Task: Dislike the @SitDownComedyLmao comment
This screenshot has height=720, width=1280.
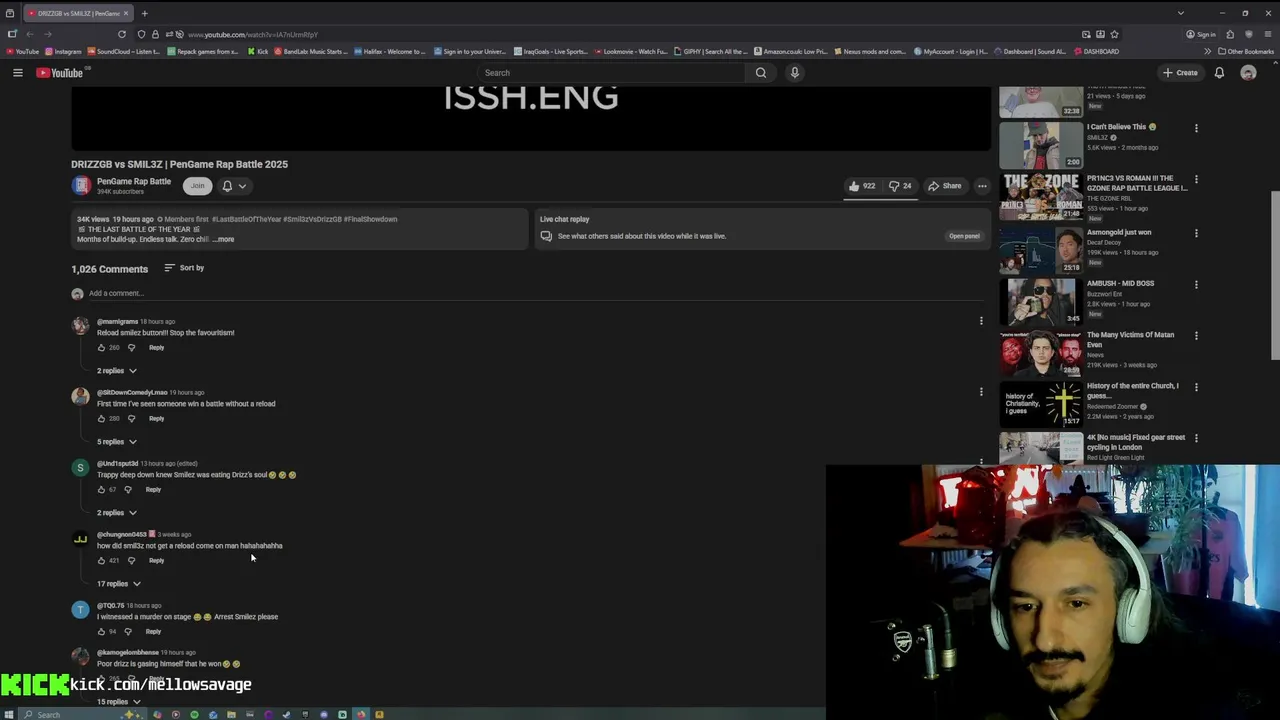Action: point(131,419)
